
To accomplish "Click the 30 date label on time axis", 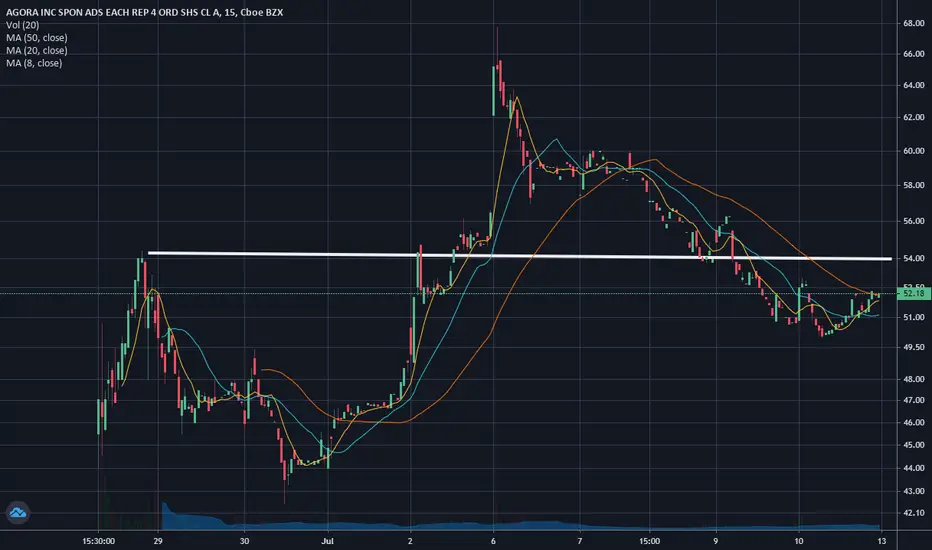I will pos(244,541).
